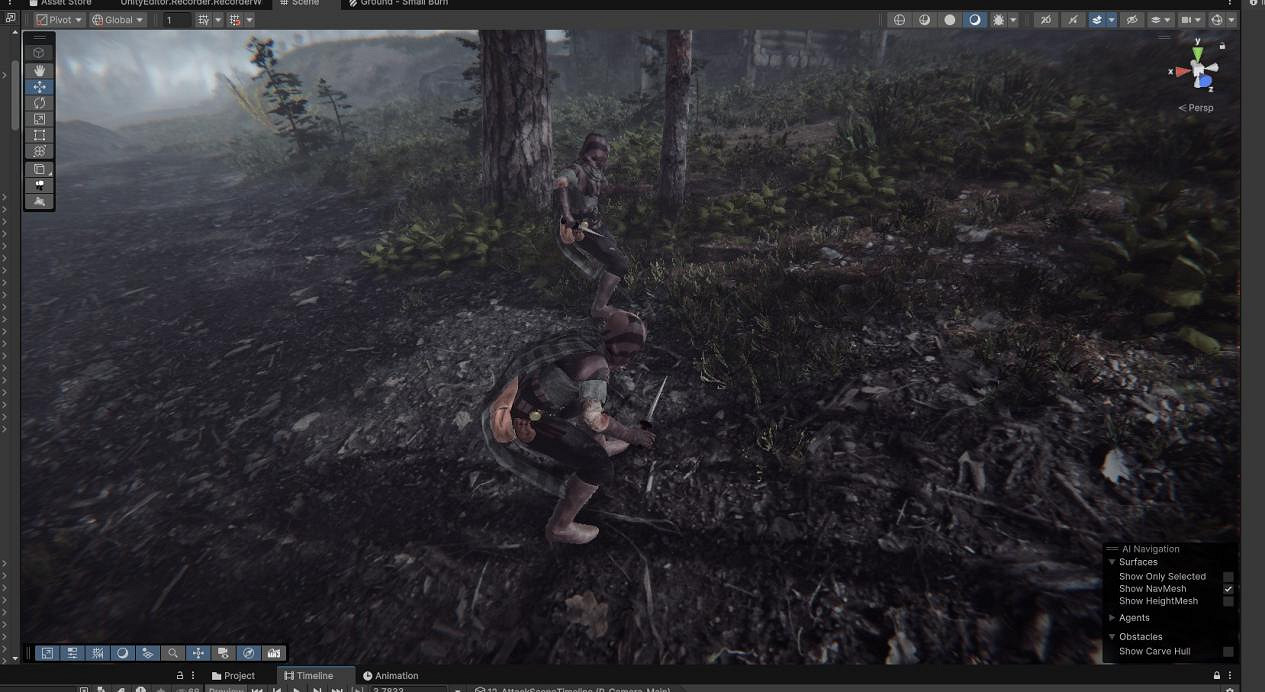This screenshot has width=1265, height=692.
Task: Open the Global coordinate dropdown
Action: pyautogui.click(x=118, y=20)
